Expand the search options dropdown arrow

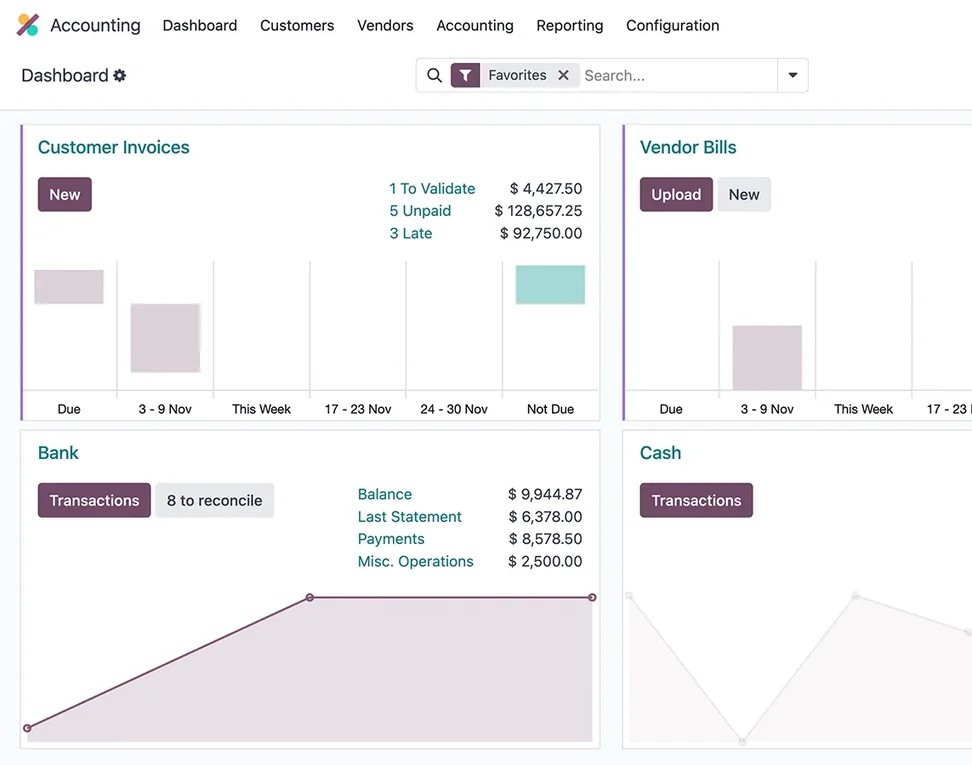click(x=792, y=75)
